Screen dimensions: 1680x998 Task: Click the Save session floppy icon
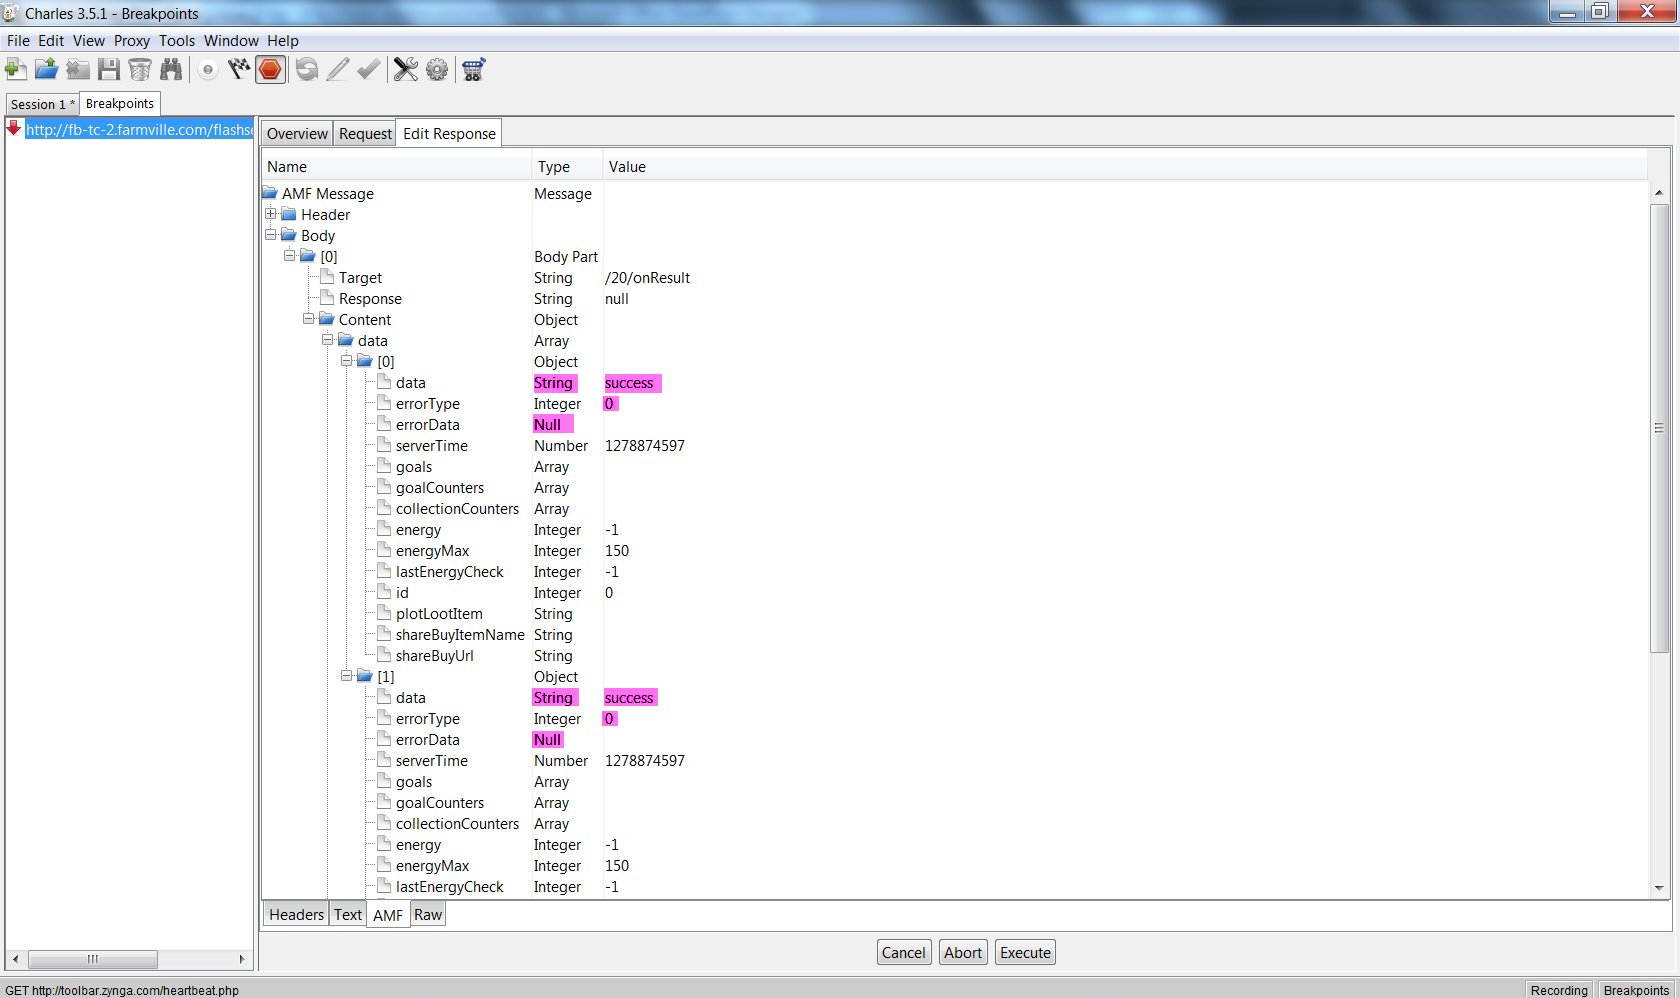109,69
